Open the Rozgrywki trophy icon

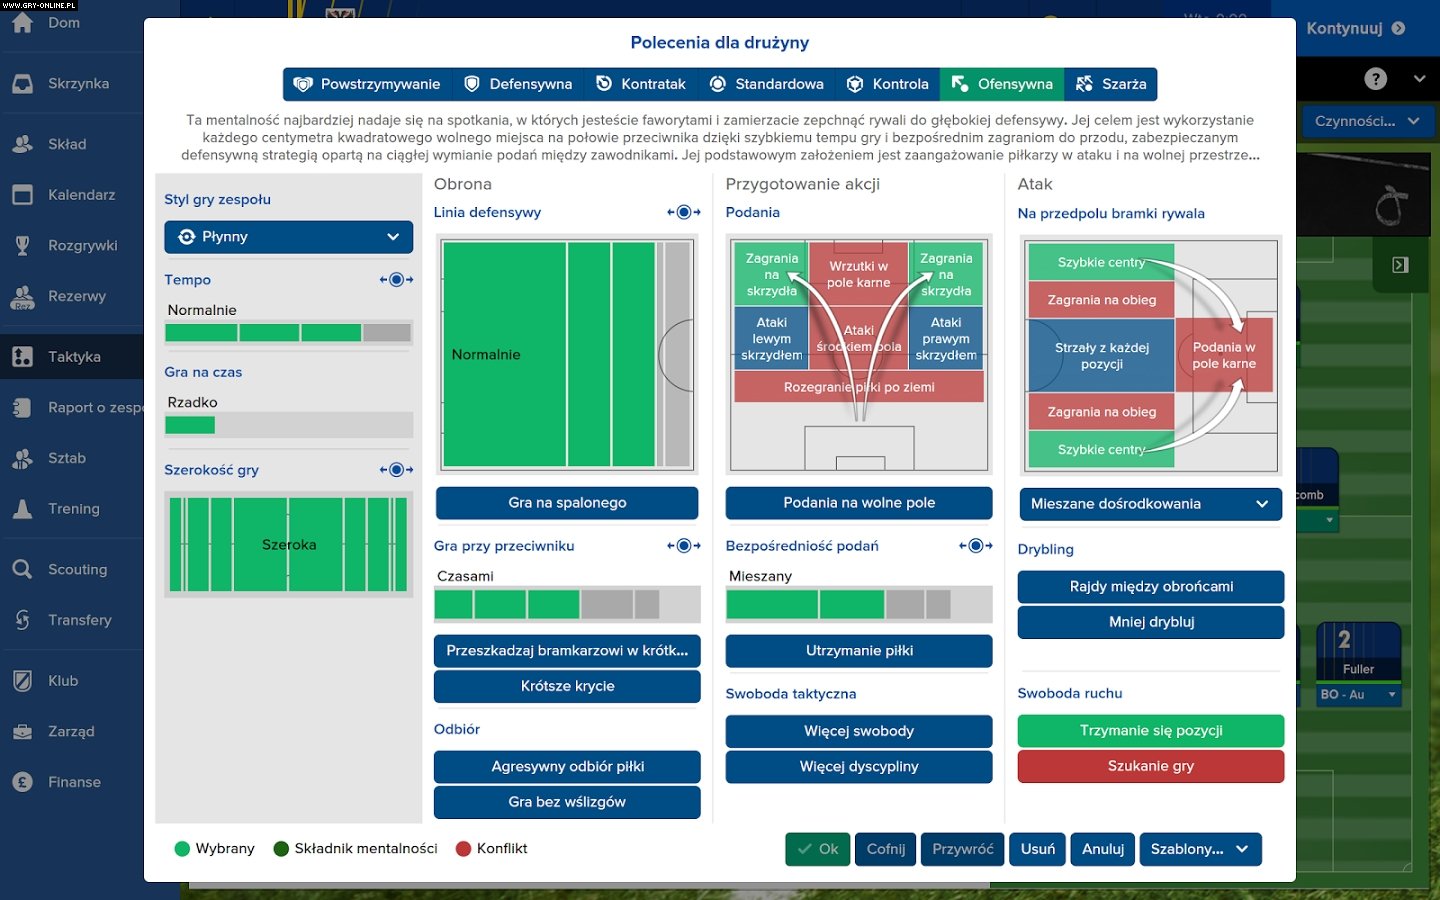(22, 245)
